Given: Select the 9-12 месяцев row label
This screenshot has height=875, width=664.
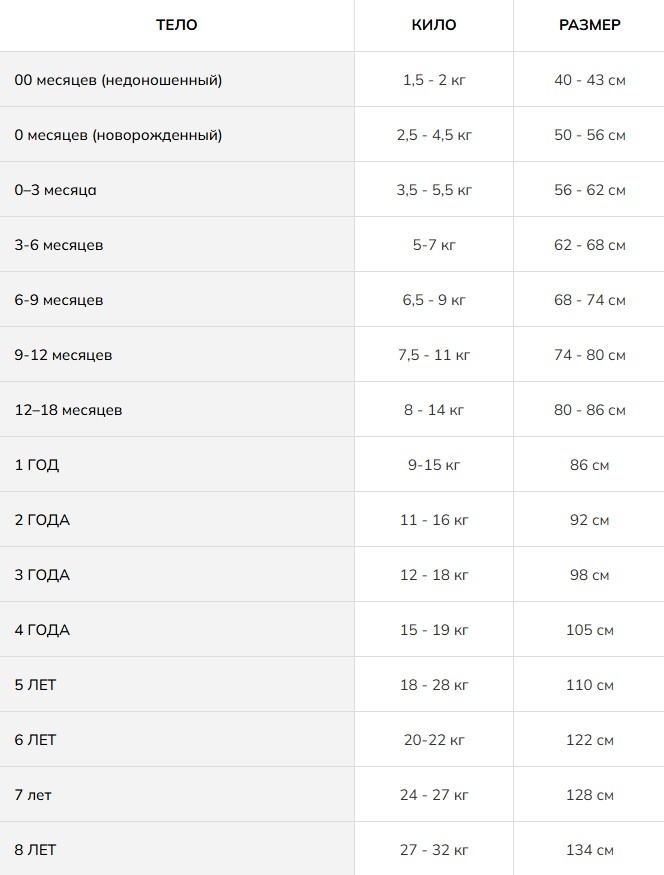Looking at the screenshot, I should pyautogui.click(x=63, y=355).
